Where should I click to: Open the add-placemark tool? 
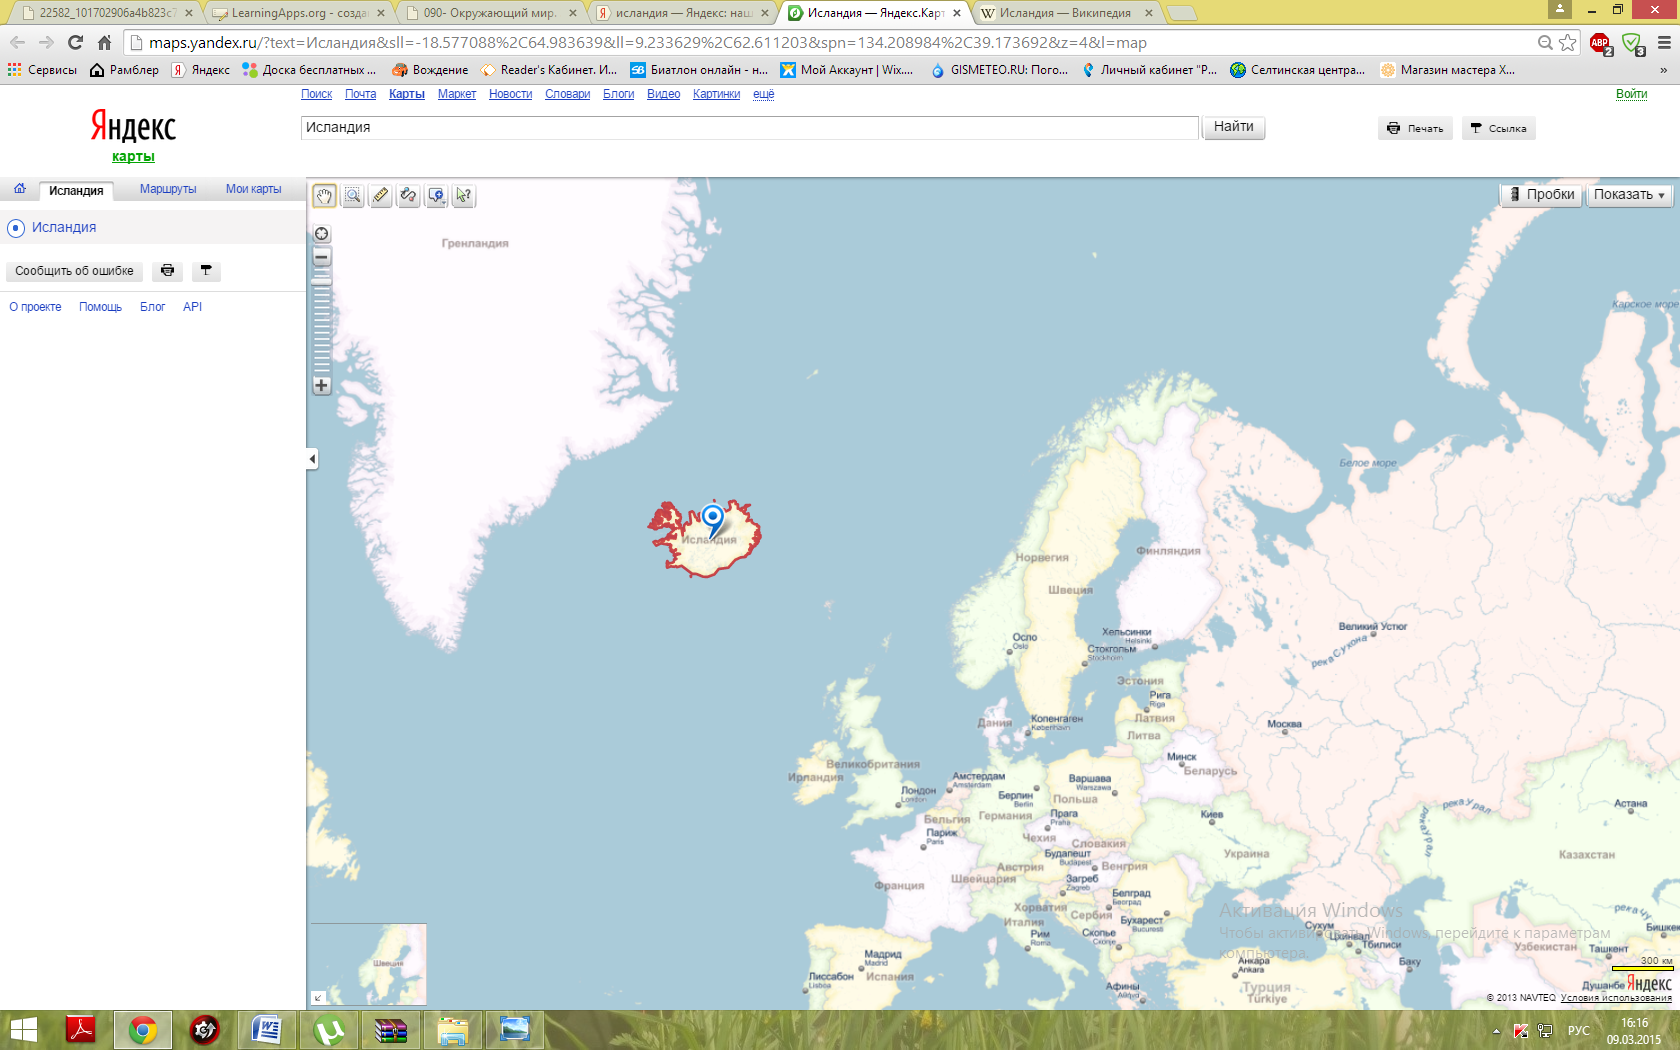coord(436,196)
